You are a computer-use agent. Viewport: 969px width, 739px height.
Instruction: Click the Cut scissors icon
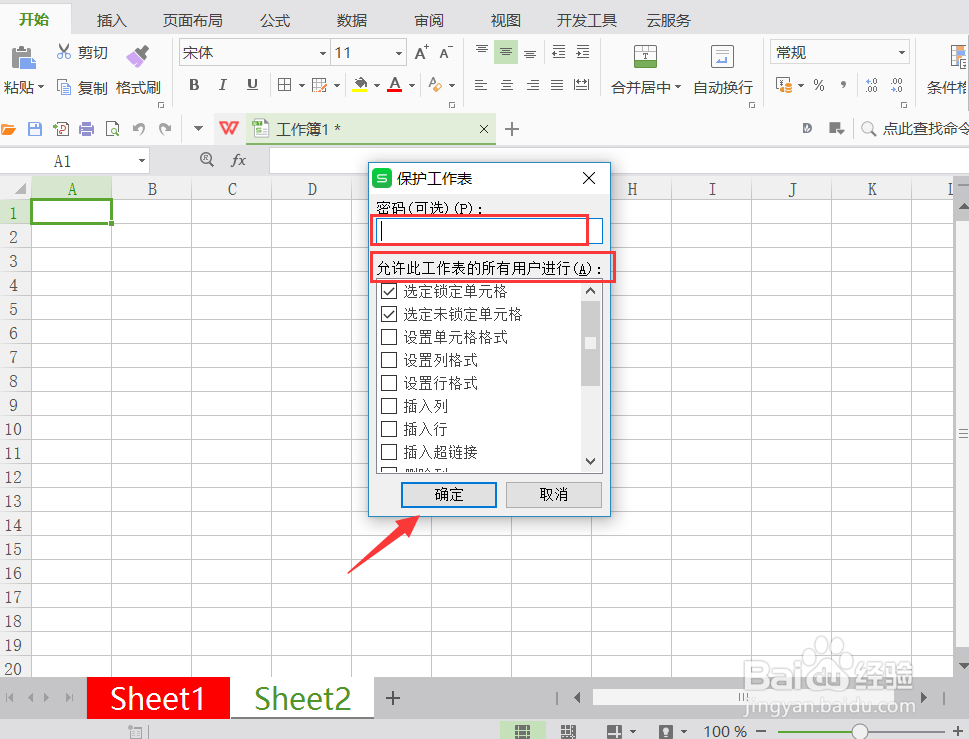click(x=64, y=51)
